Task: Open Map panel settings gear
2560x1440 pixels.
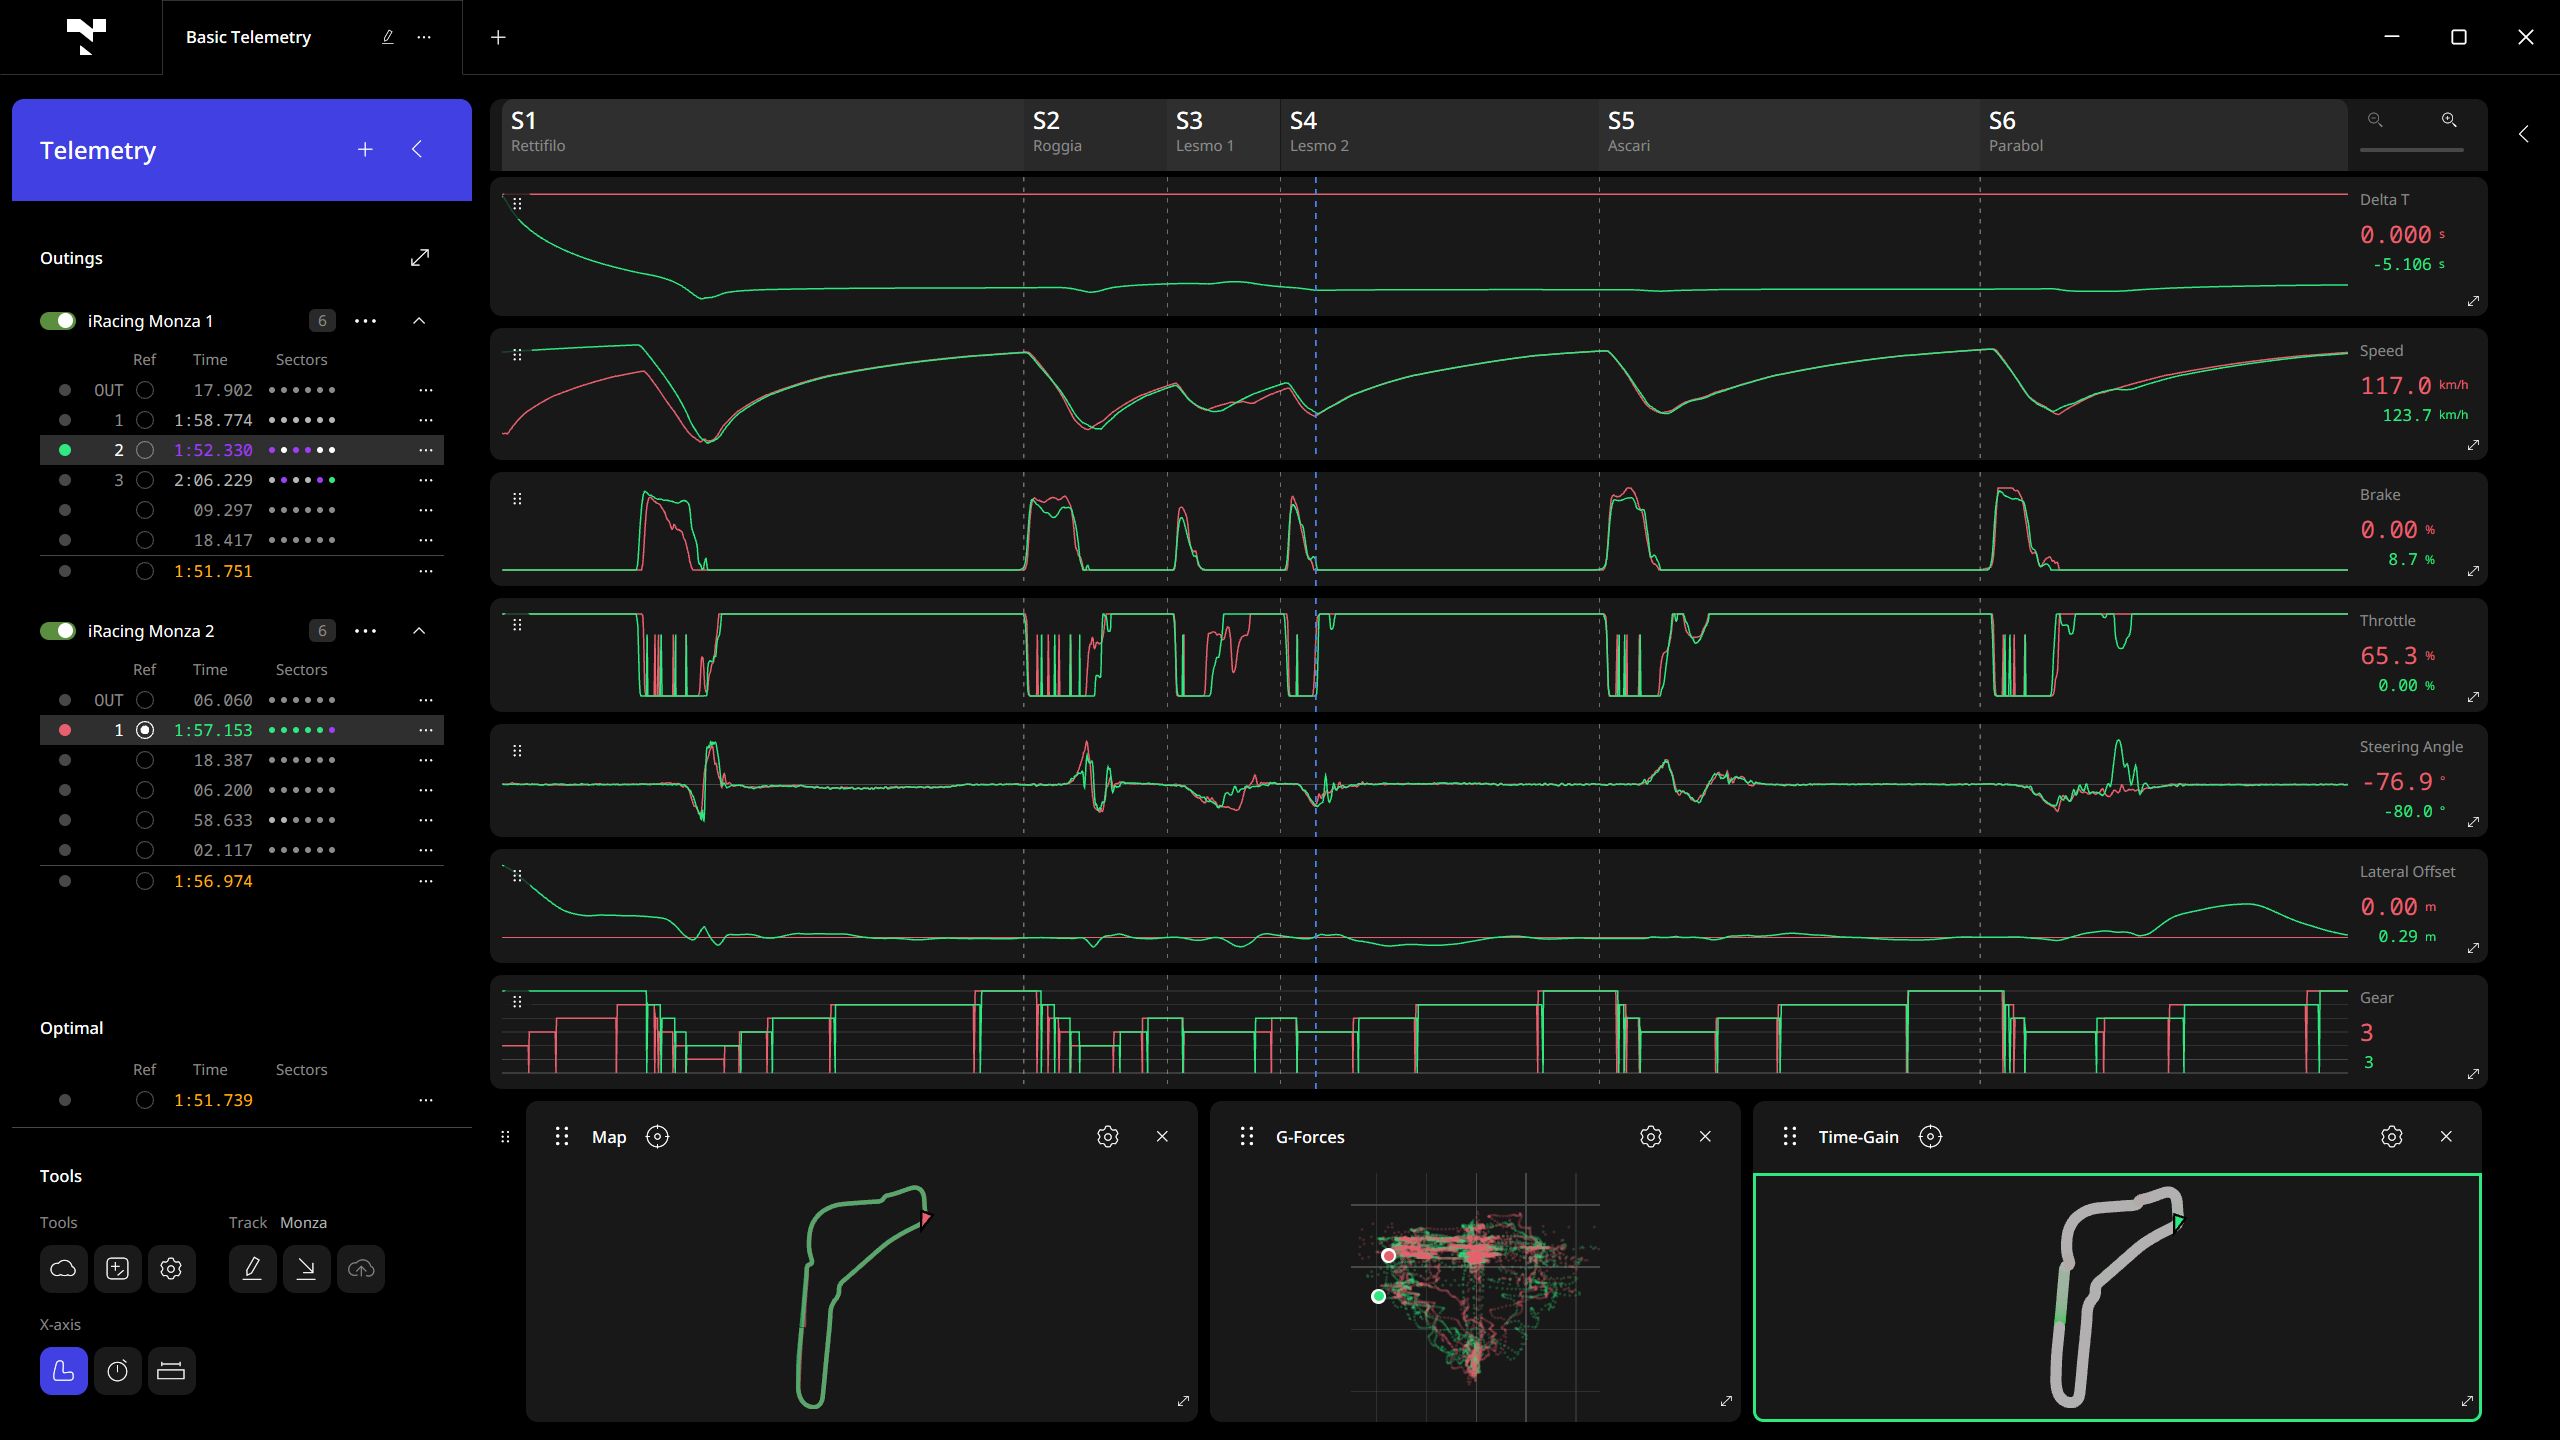Action: [1107, 1137]
